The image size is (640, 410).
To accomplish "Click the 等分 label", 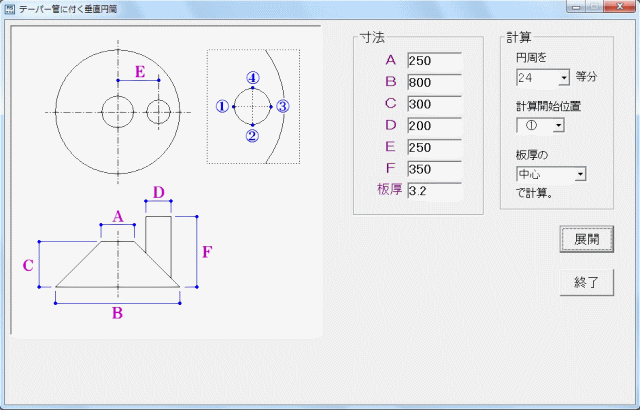I will click(x=586, y=77).
